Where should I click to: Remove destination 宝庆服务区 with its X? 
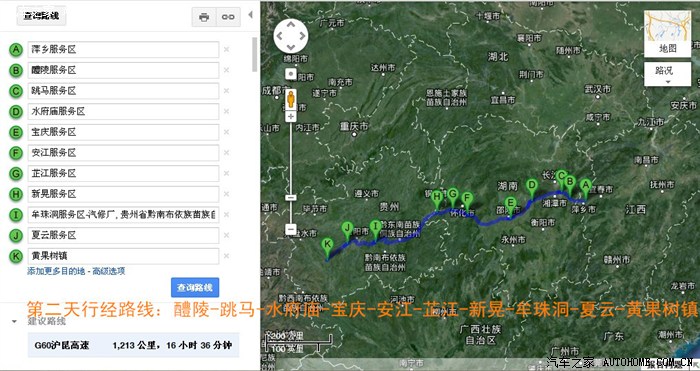[x=226, y=132]
